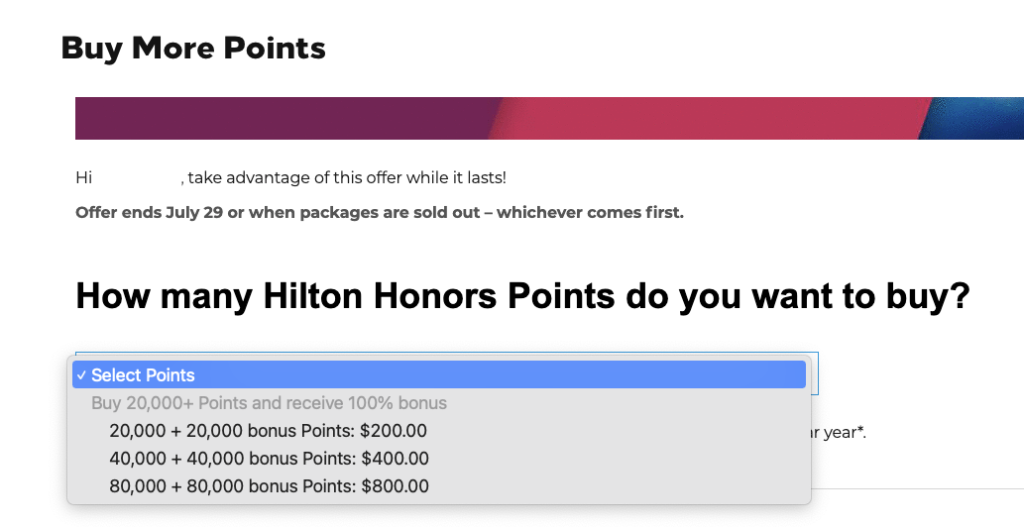This screenshot has width=1024, height=527.
Task: Pick the 40,000 + 40,000 bonus Points option
Action: (268, 459)
